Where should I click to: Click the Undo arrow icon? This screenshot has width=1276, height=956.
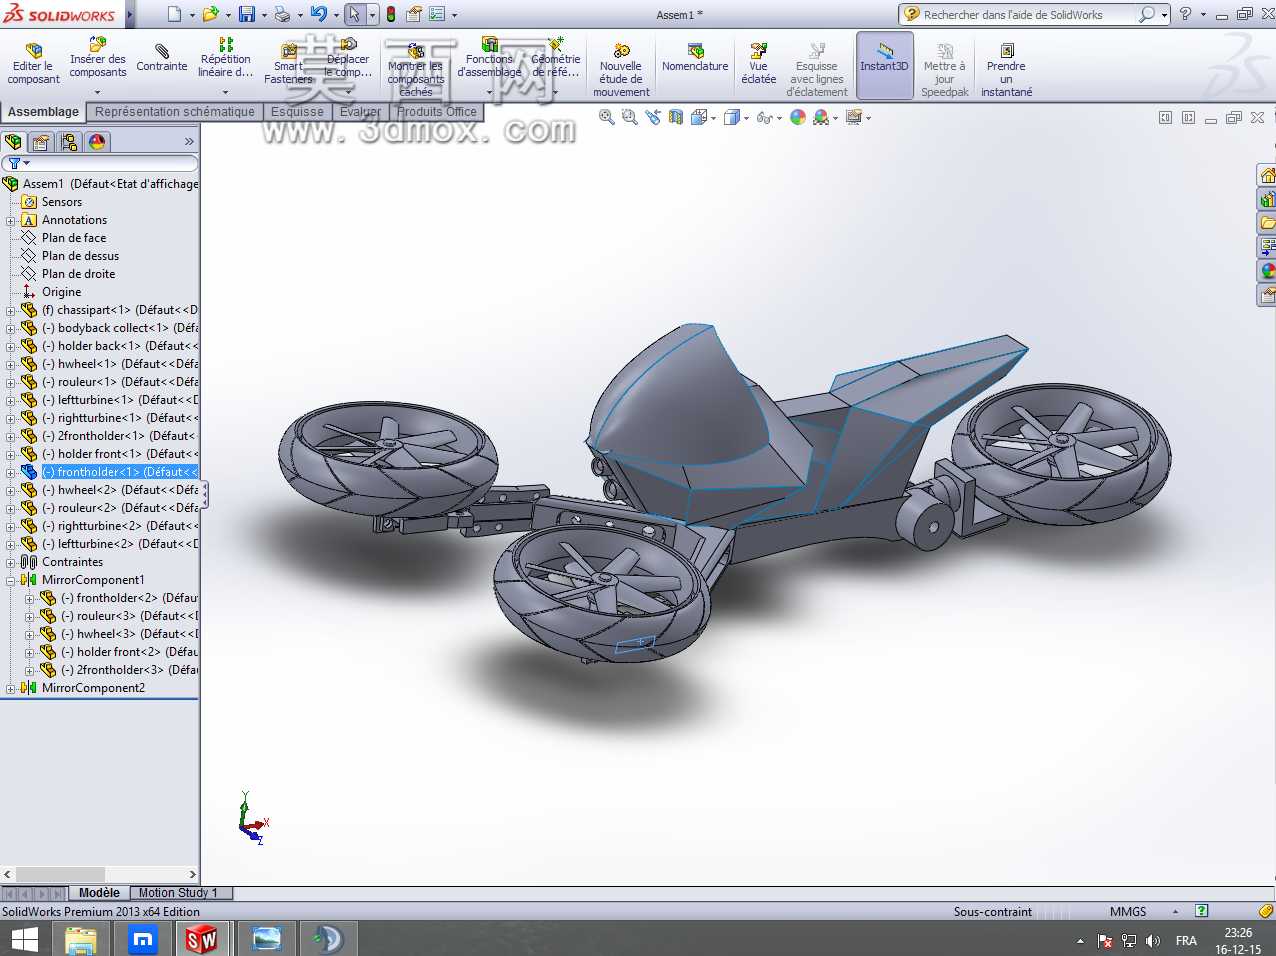pos(318,14)
